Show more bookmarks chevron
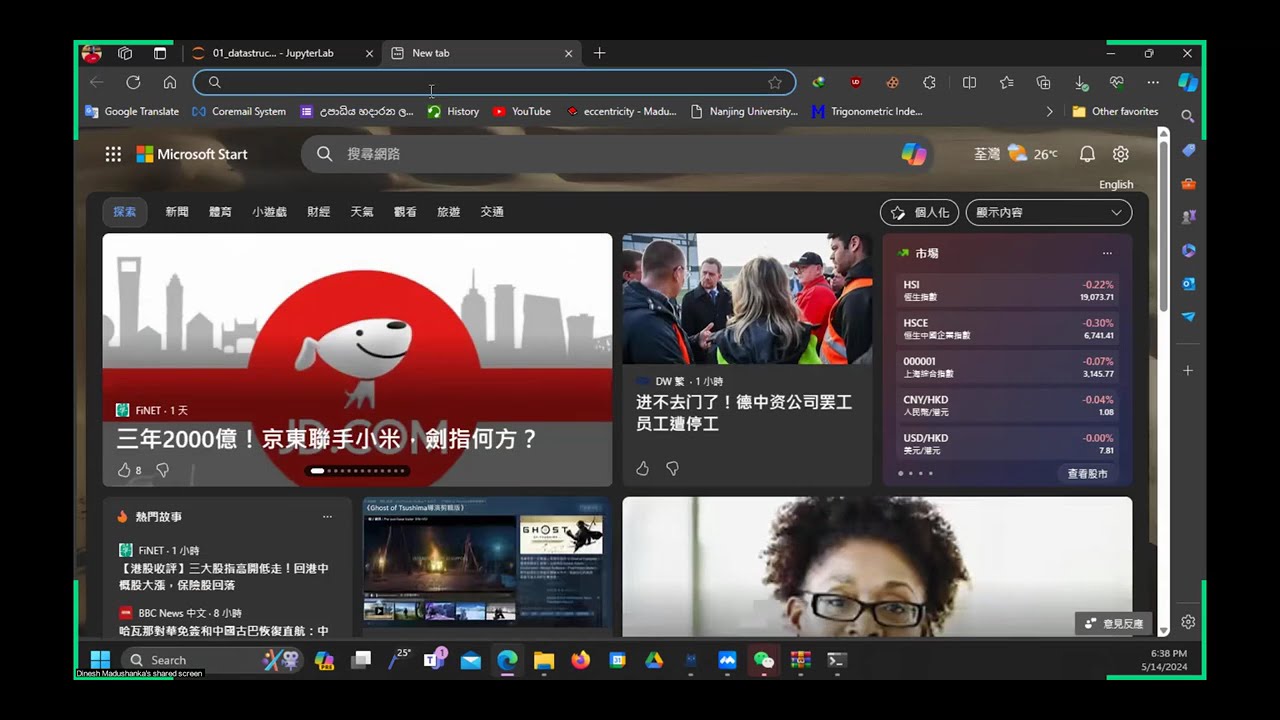 (x=1049, y=112)
